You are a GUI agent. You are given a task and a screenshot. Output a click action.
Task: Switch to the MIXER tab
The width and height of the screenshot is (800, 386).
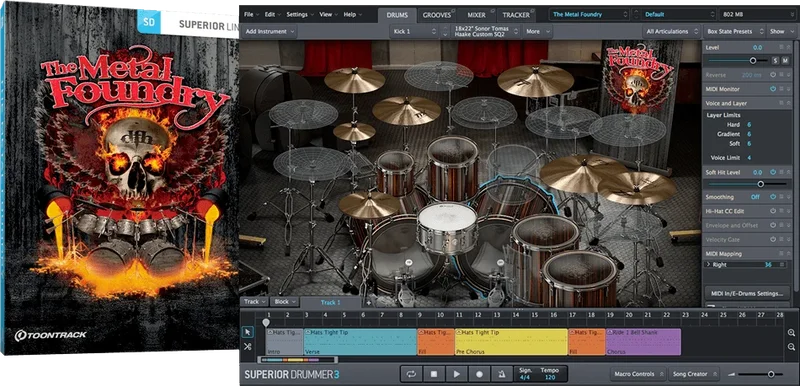477,15
